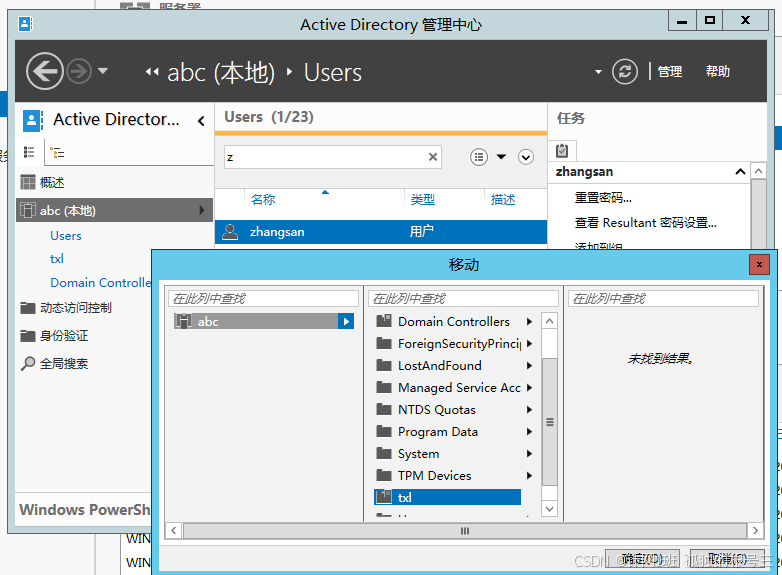Open the navigation history dropdown arrow
The image size is (782, 575).
coord(103,71)
